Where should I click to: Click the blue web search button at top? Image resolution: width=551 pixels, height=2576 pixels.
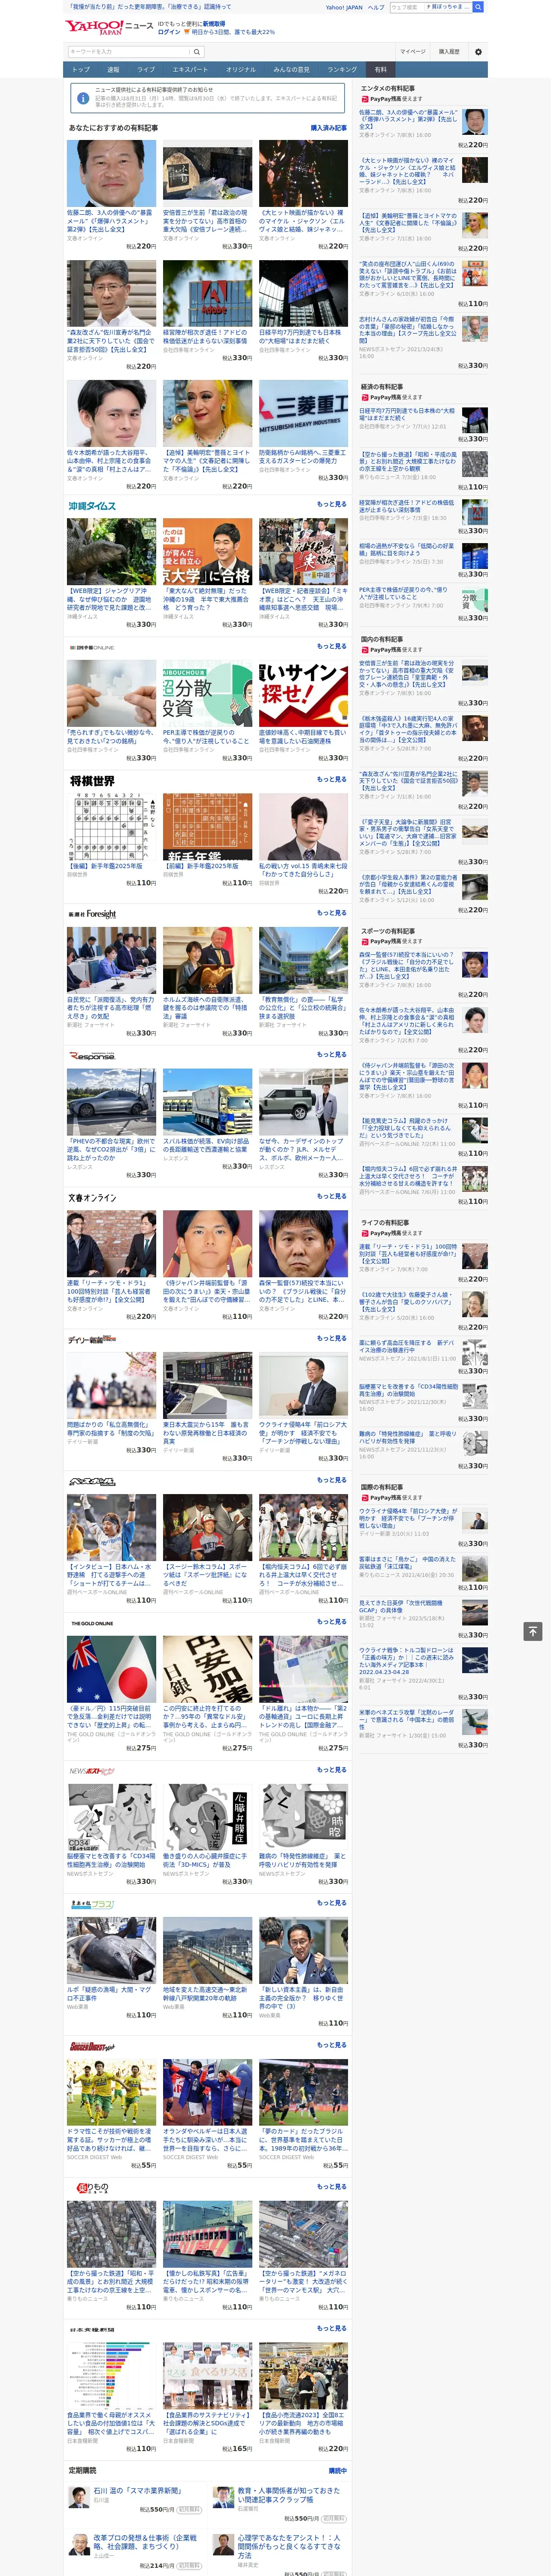pyautogui.click(x=478, y=7)
